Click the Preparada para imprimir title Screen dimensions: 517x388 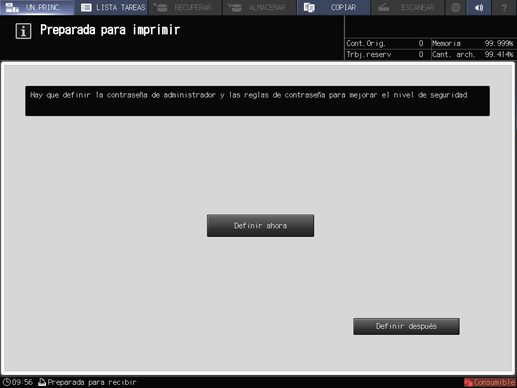coord(110,30)
